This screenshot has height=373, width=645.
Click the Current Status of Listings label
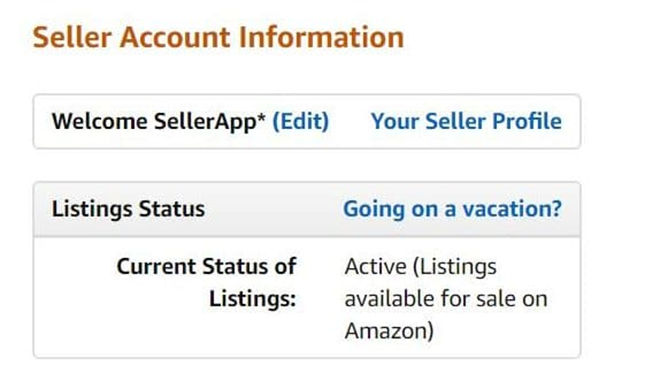206,283
